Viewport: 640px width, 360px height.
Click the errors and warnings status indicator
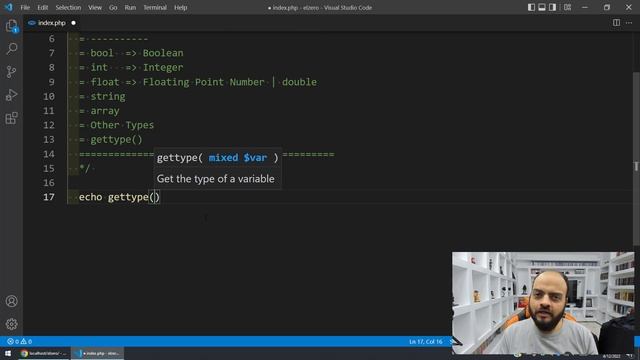coord(19,341)
